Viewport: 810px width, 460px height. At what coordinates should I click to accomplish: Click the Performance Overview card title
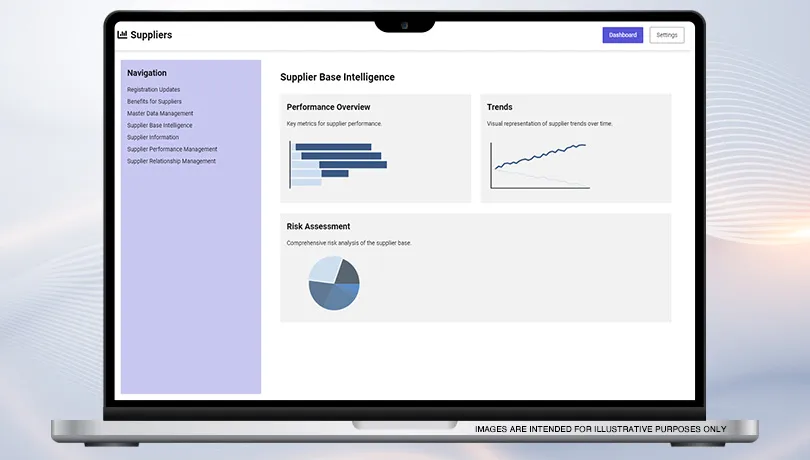click(x=328, y=107)
